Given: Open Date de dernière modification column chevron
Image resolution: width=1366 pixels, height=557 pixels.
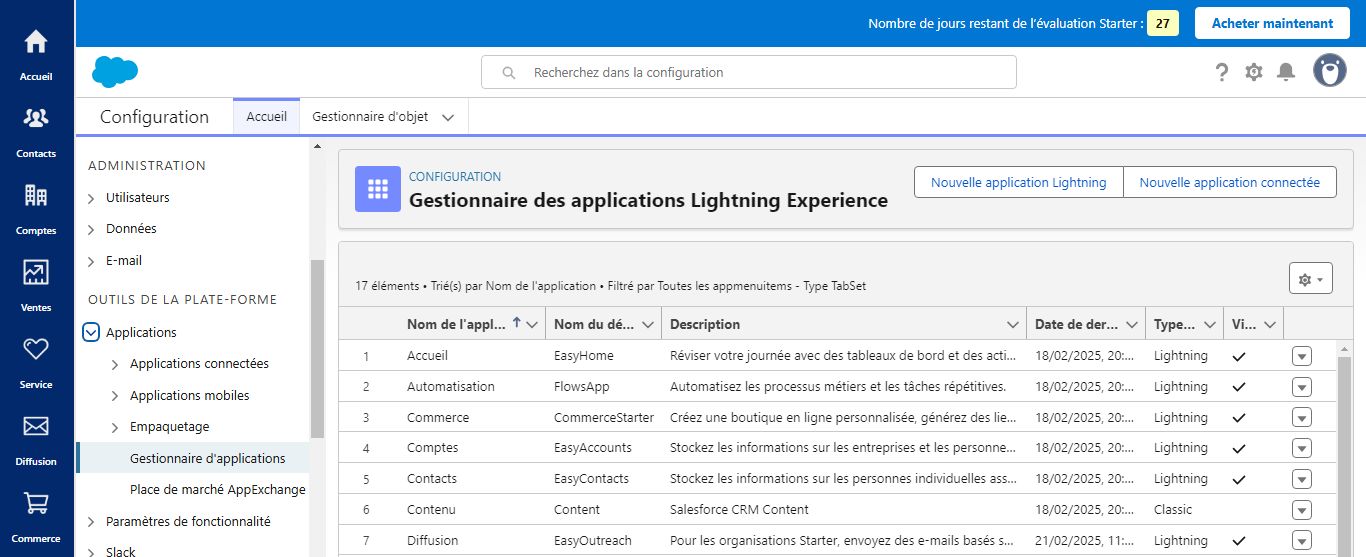Looking at the screenshot, I should [x=1132, y=324].
